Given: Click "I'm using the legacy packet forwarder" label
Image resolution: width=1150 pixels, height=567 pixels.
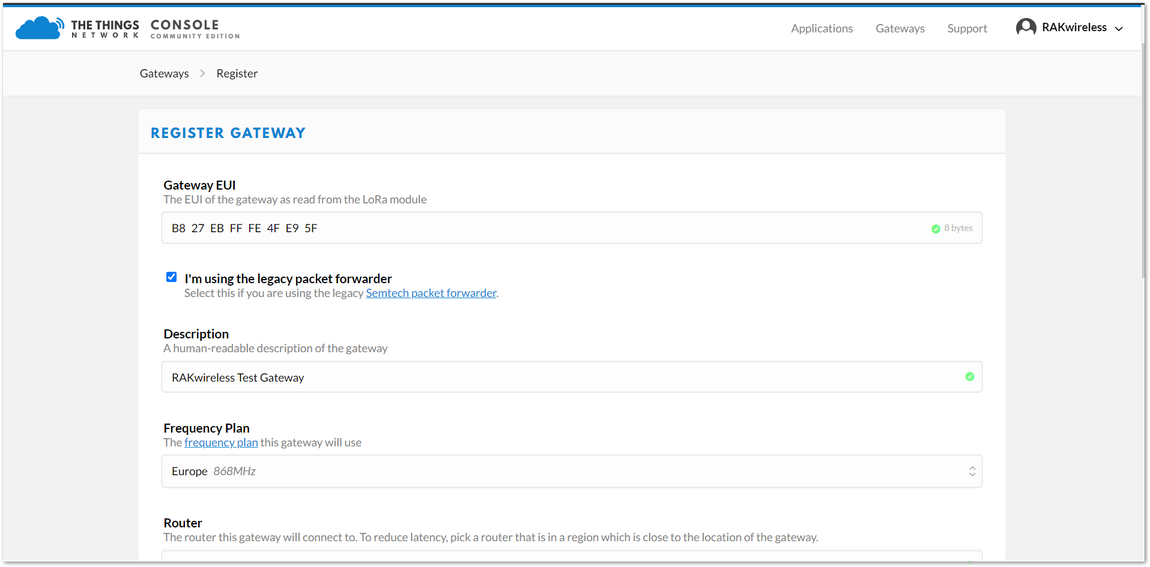Looking at the screenshot, I should 288,279.
